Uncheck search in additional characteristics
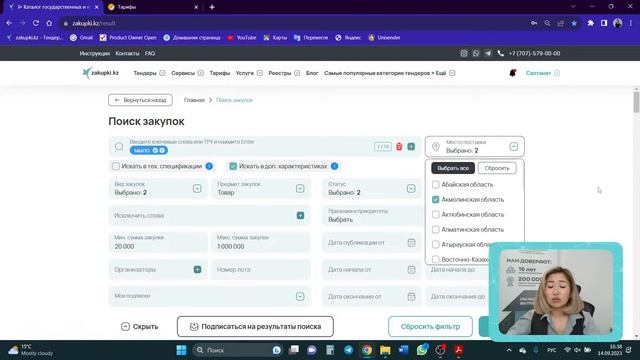640x360 pixels. coord(233,166)
